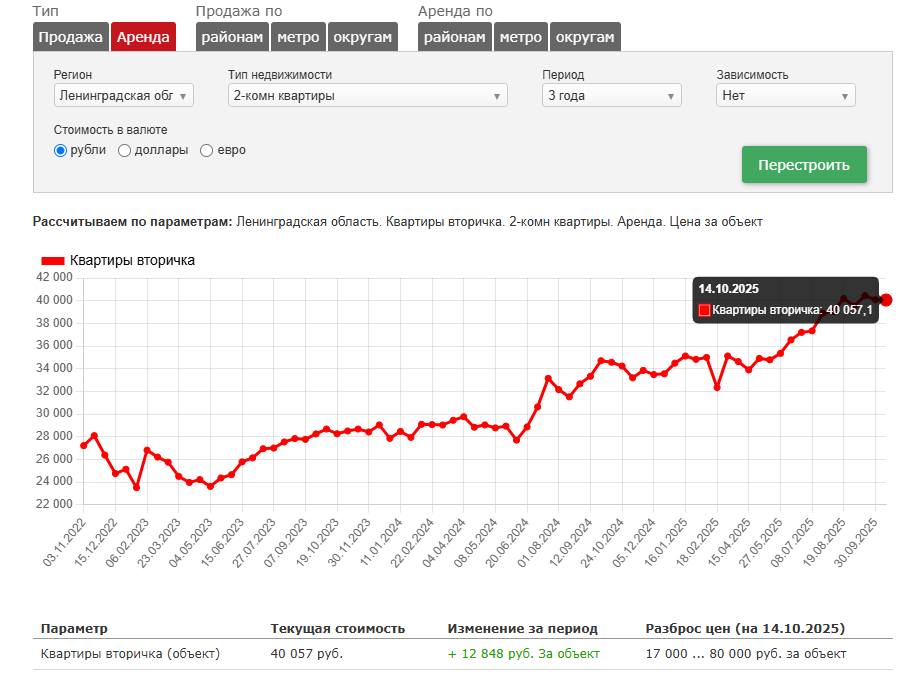Click the sharp dip point near 18.02.2025
This screenshot has height=686, width=920.
[x=717, y=387]
